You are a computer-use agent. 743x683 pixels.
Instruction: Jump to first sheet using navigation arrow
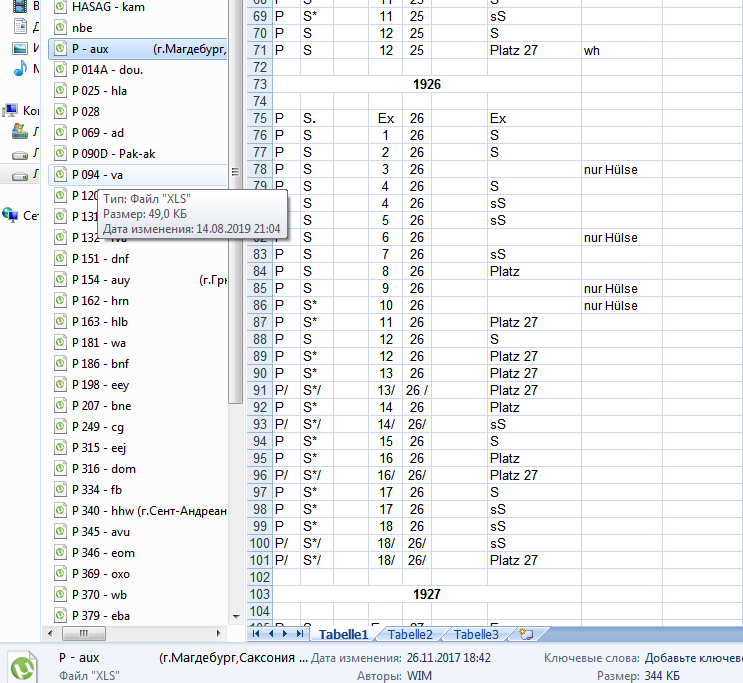coord(257,634)
